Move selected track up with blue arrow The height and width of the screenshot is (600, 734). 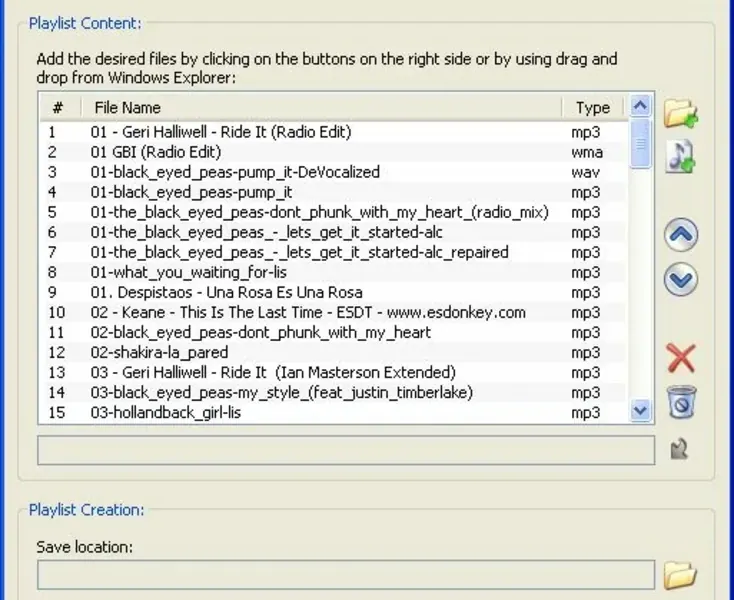[681, 236]
